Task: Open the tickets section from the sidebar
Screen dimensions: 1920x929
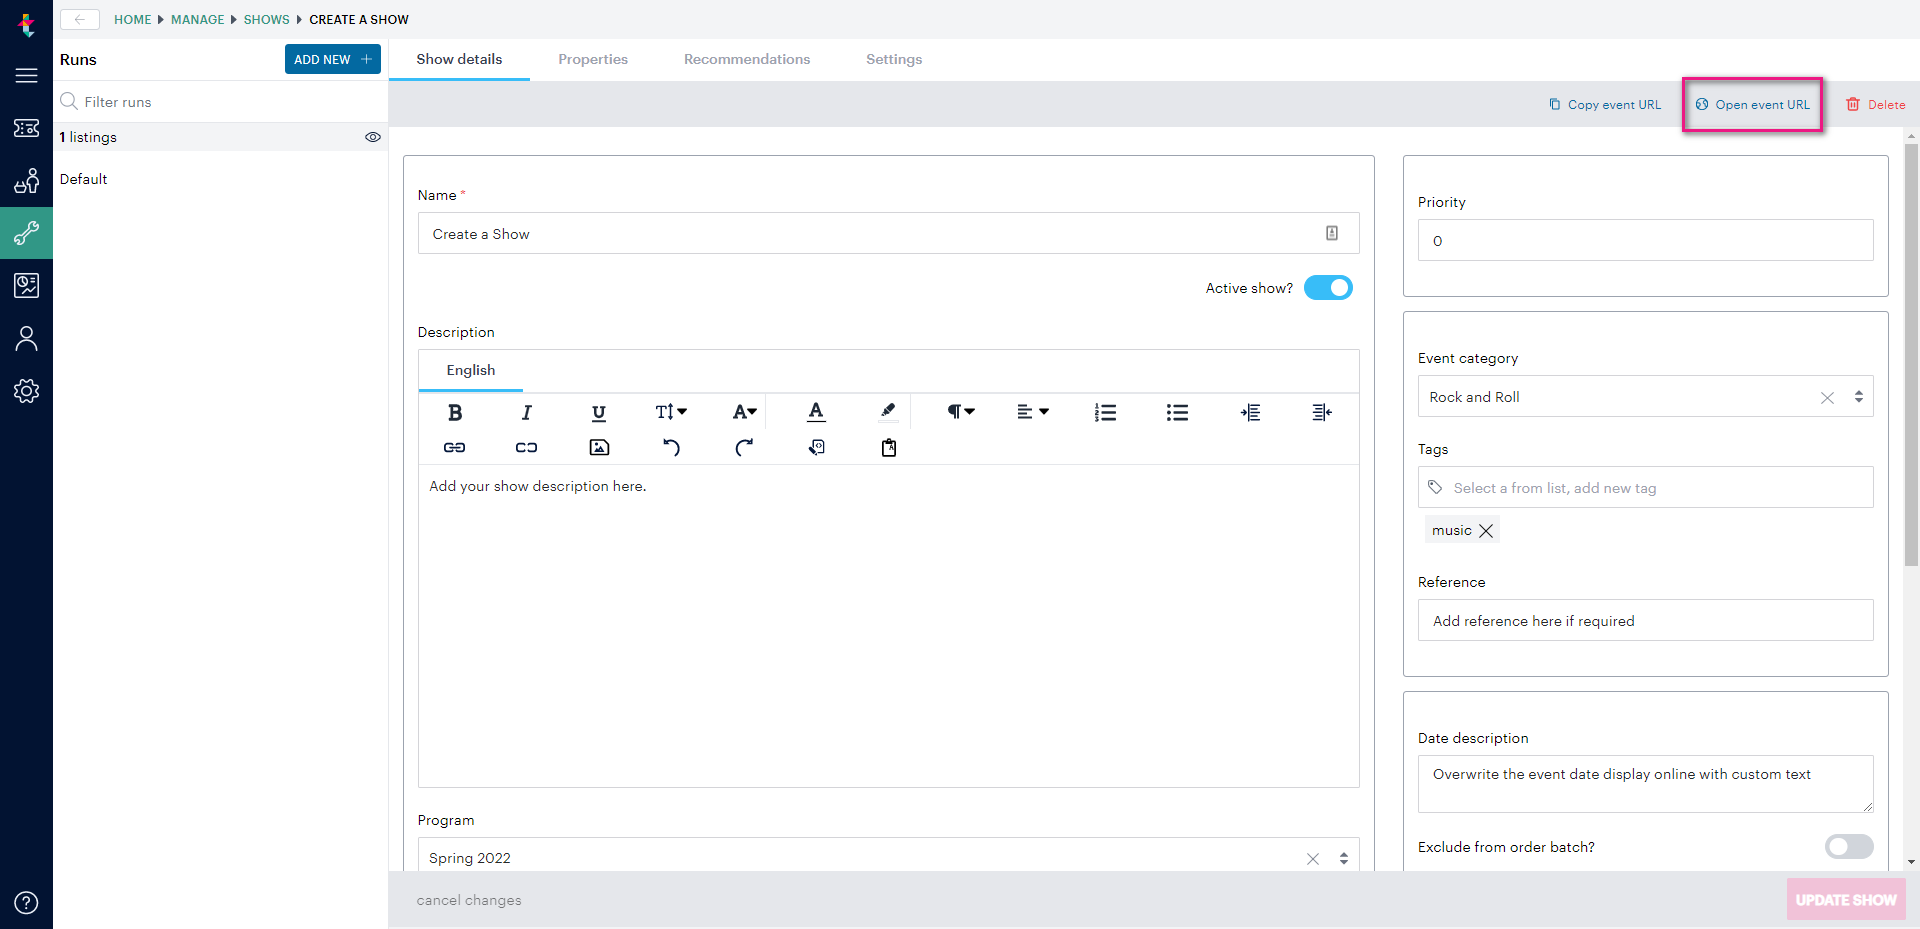Action: click(x=27, y=128)
